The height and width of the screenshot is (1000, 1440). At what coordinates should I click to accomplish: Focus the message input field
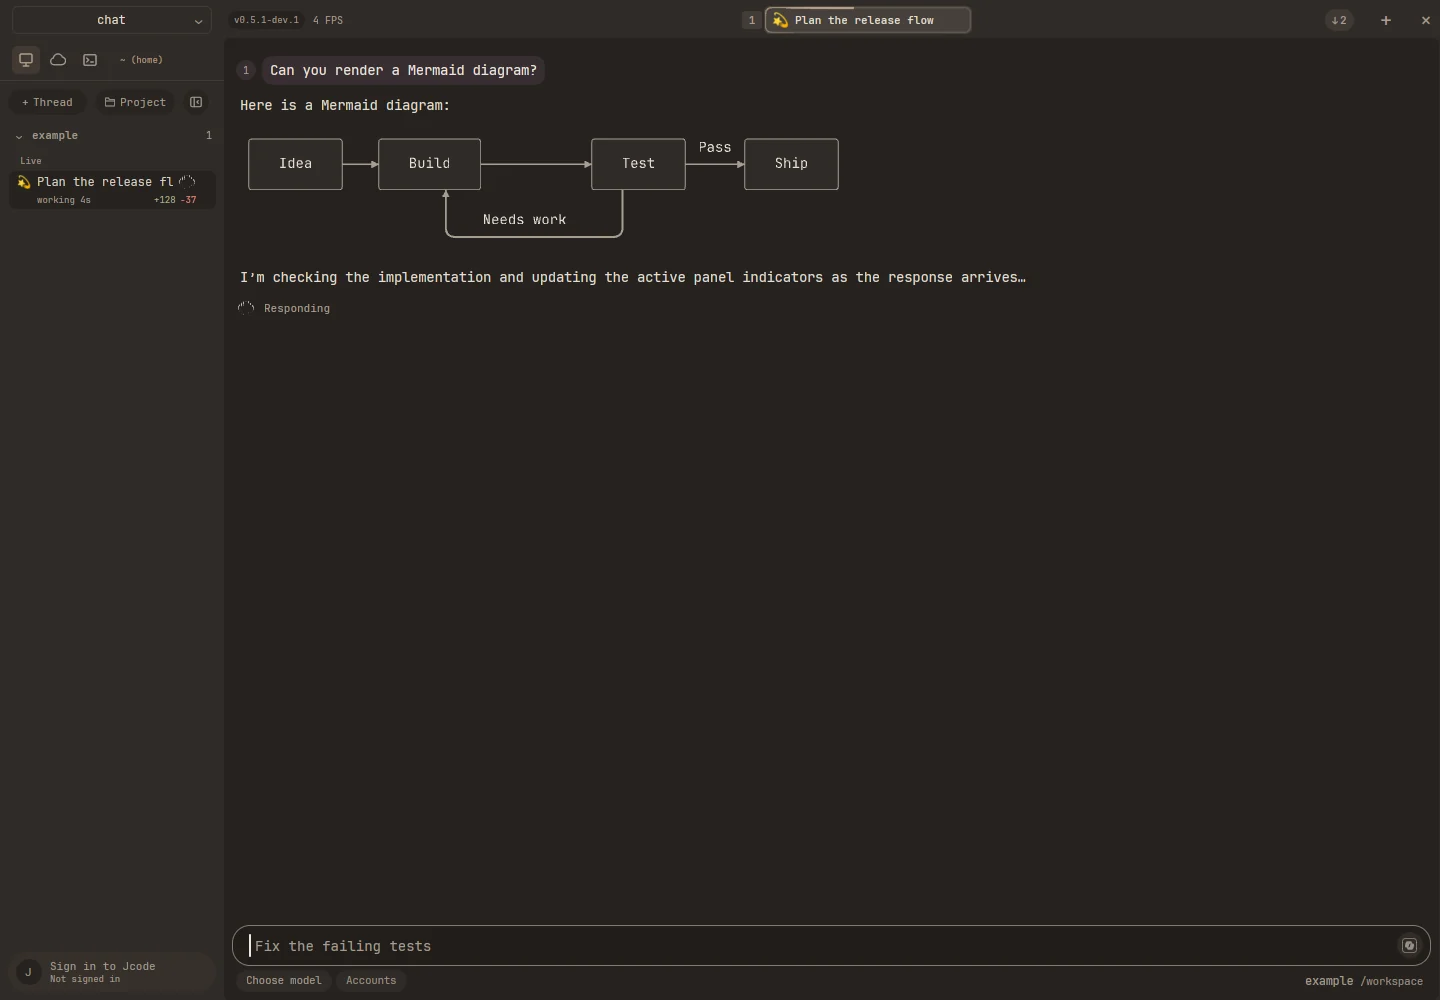[831, 945]
